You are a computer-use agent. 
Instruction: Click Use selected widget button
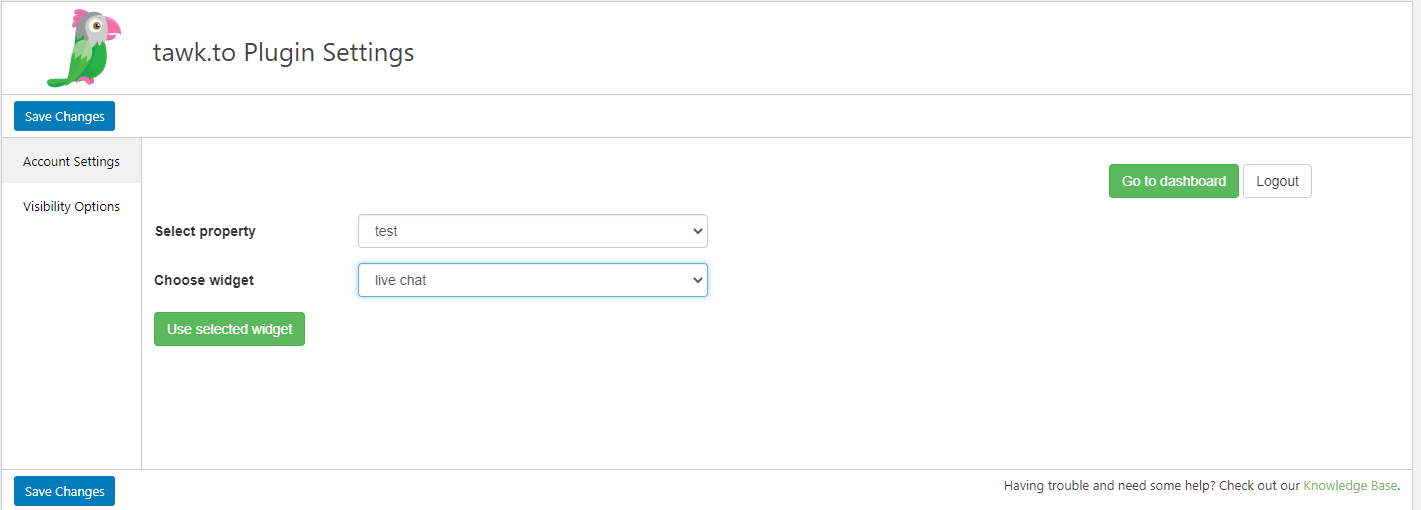(229, 329)
